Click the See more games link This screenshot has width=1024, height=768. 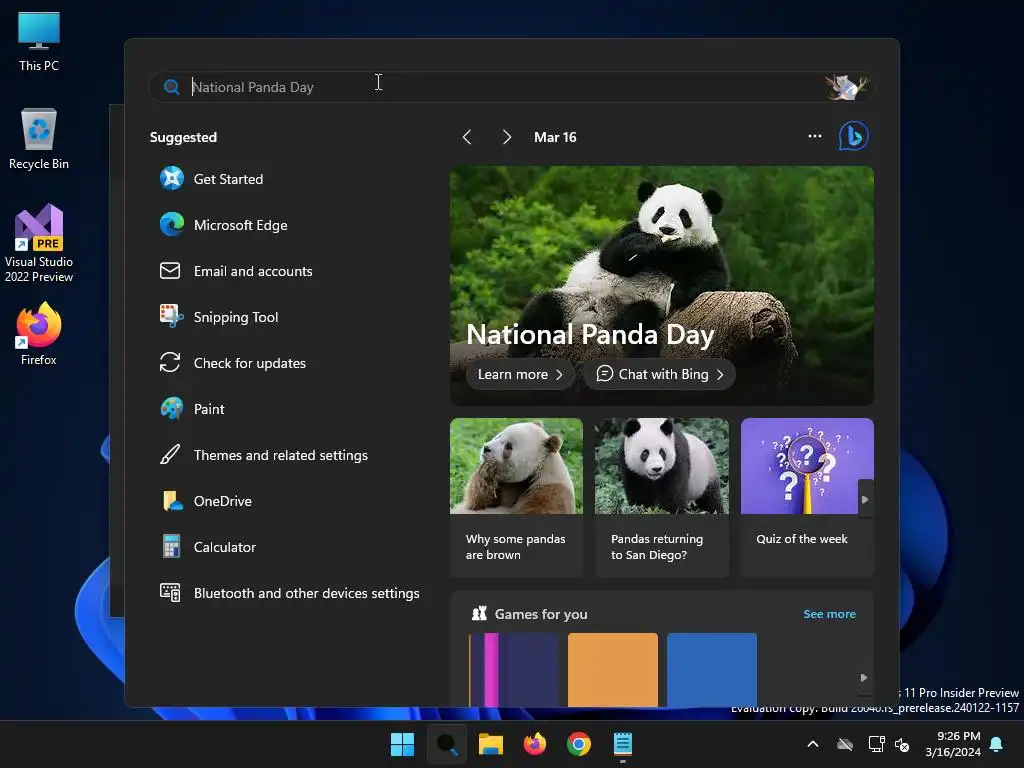(829, 614)
